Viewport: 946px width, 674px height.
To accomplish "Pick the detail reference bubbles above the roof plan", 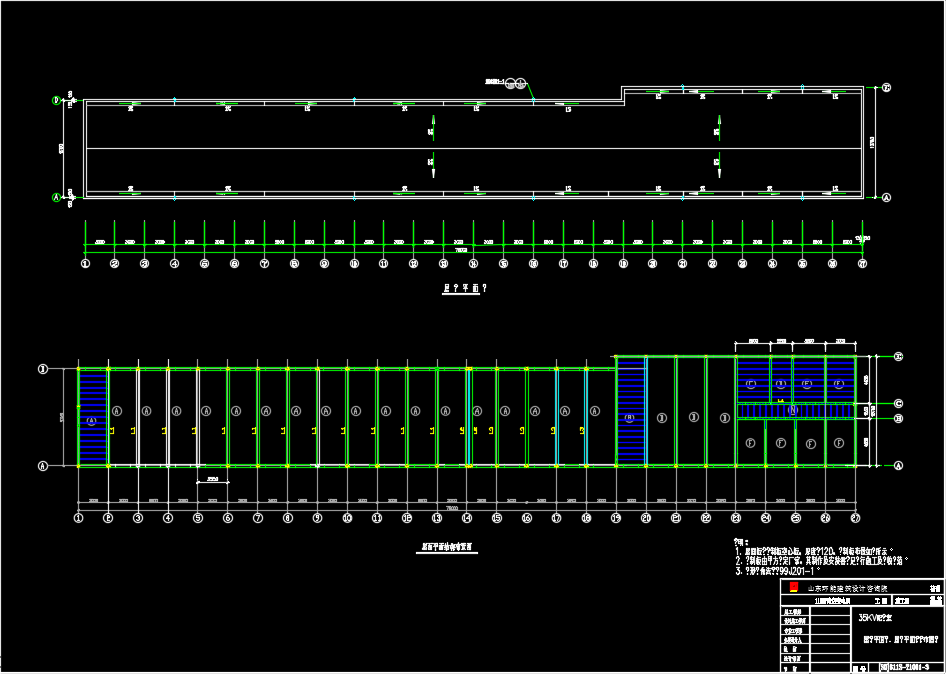I will click(x=515, y=83).
